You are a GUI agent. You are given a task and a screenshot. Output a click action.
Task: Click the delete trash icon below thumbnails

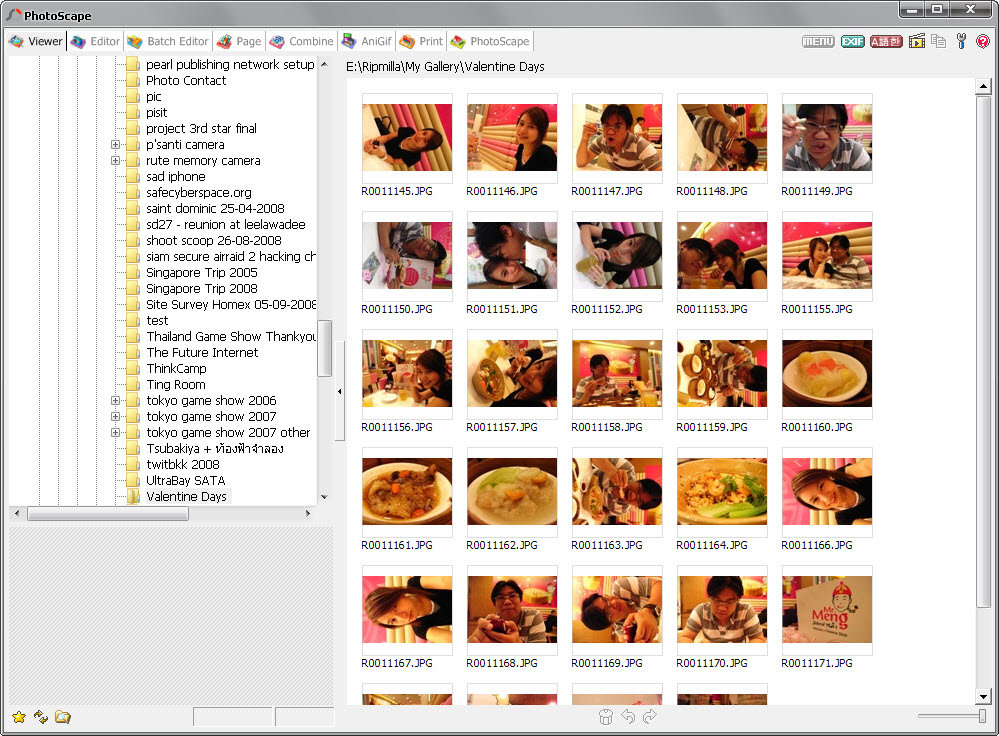(605, 717)
